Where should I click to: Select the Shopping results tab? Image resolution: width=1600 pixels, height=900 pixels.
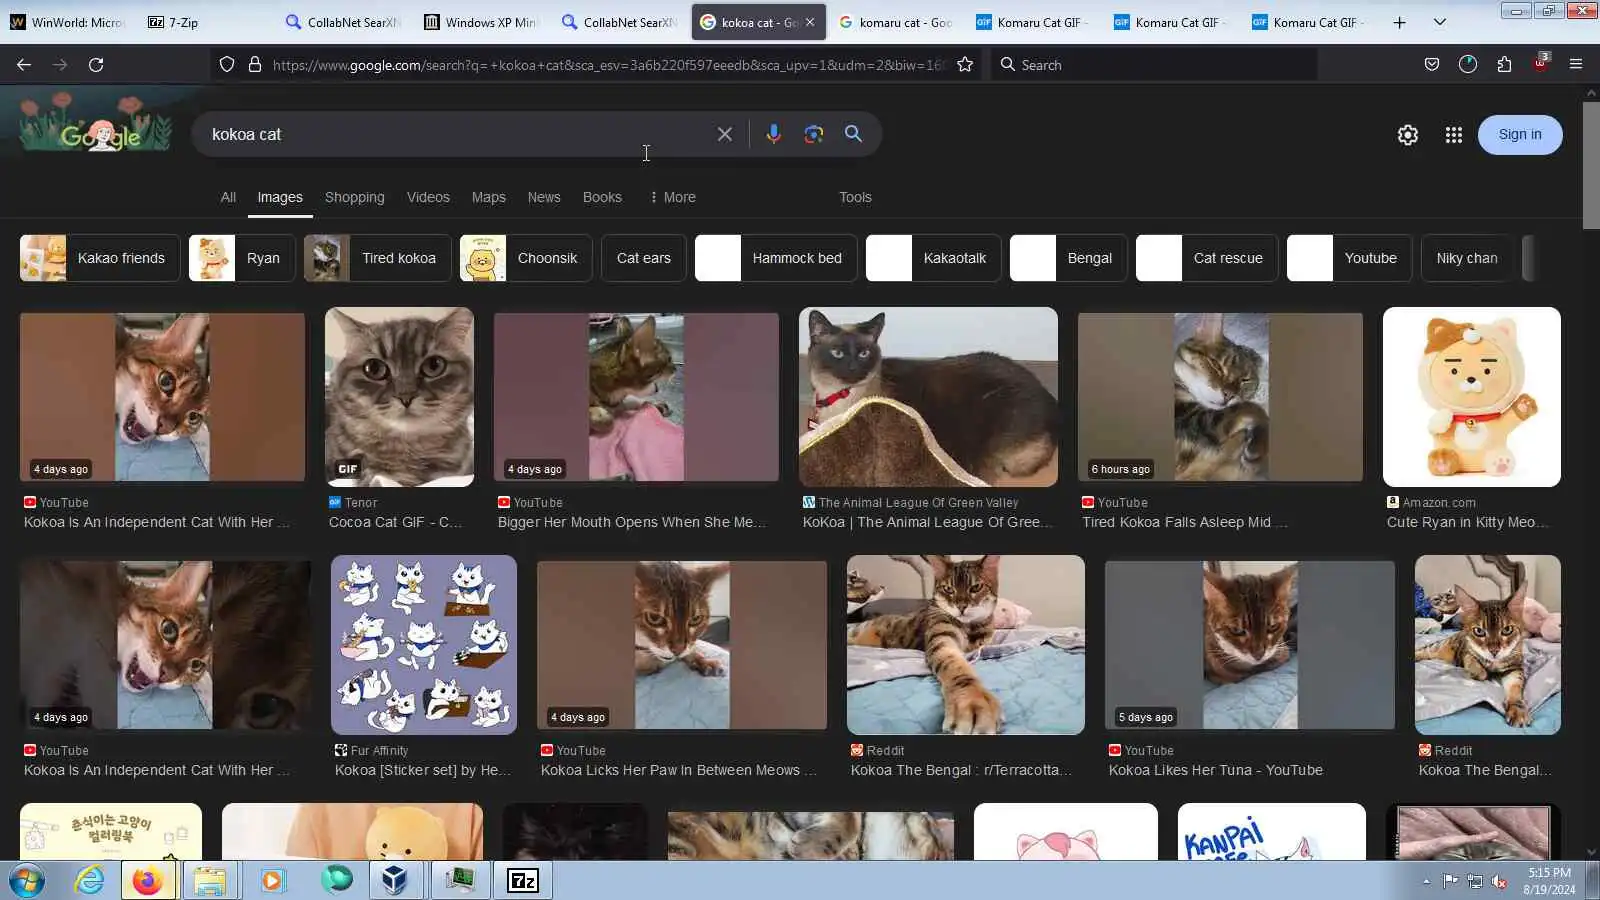click(355, 197)
